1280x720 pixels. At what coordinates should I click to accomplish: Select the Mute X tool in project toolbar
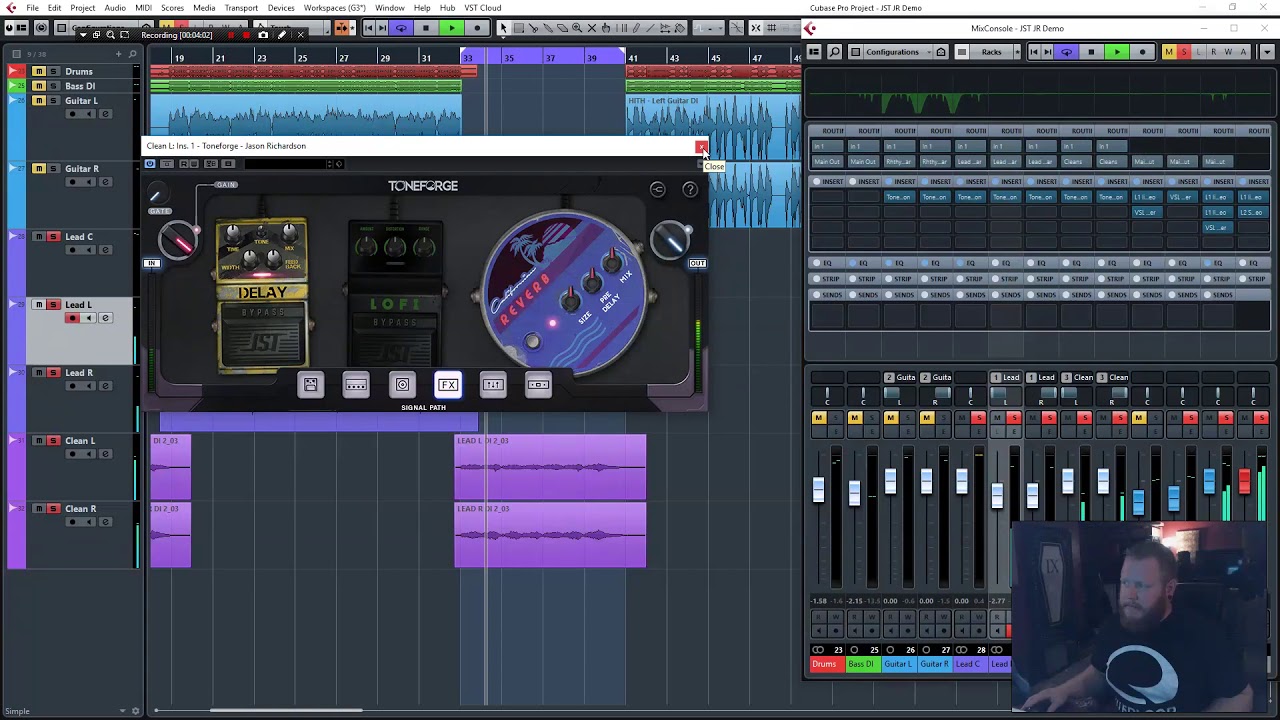[x=591, y=28]
